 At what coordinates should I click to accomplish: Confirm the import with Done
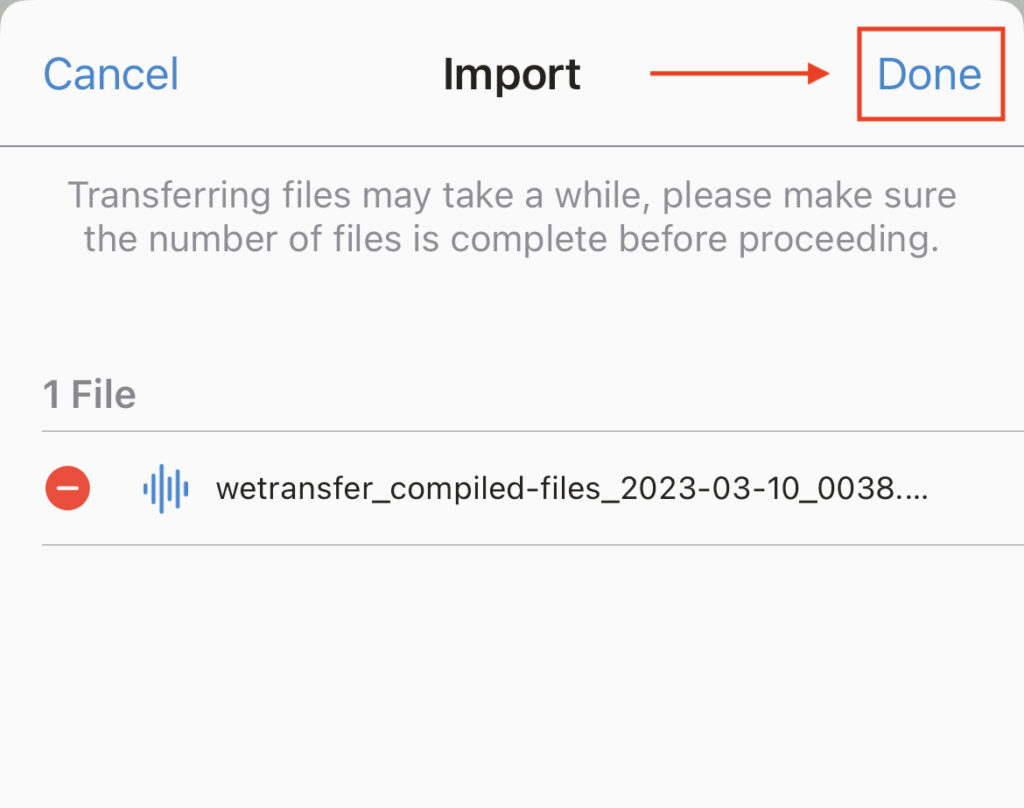click(929, 74)
